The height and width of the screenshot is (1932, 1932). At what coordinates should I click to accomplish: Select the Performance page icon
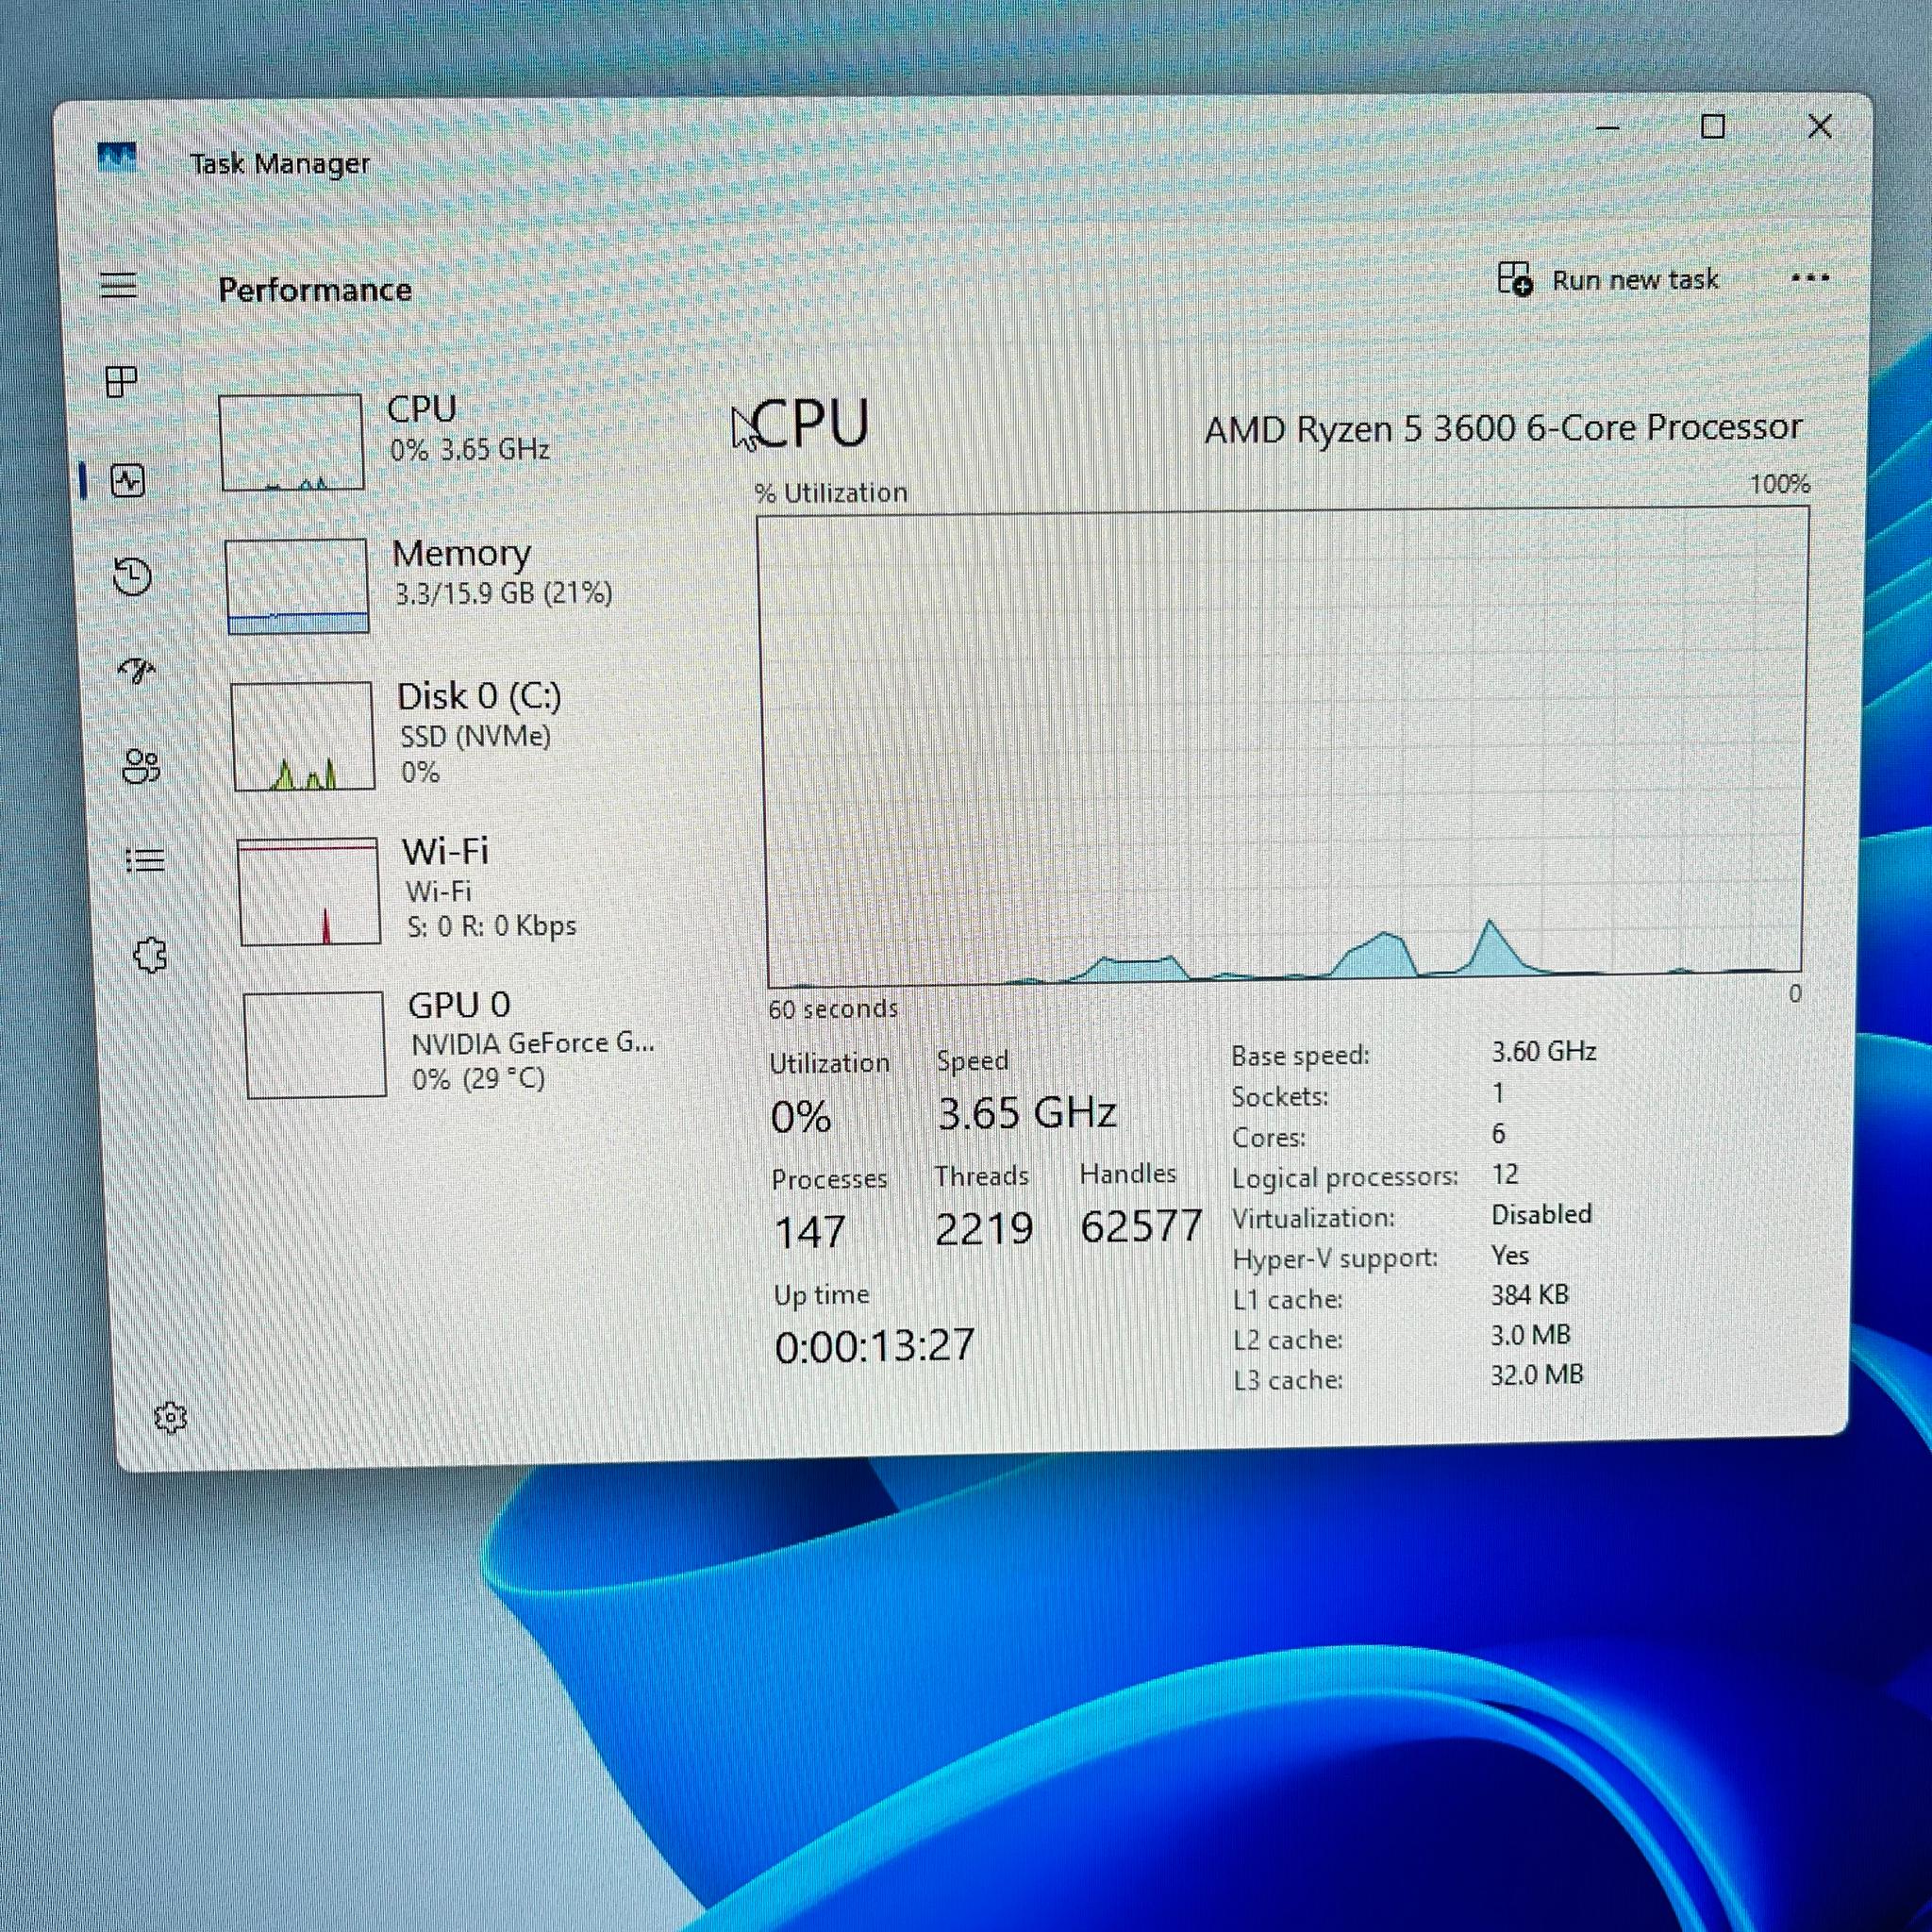128,481
